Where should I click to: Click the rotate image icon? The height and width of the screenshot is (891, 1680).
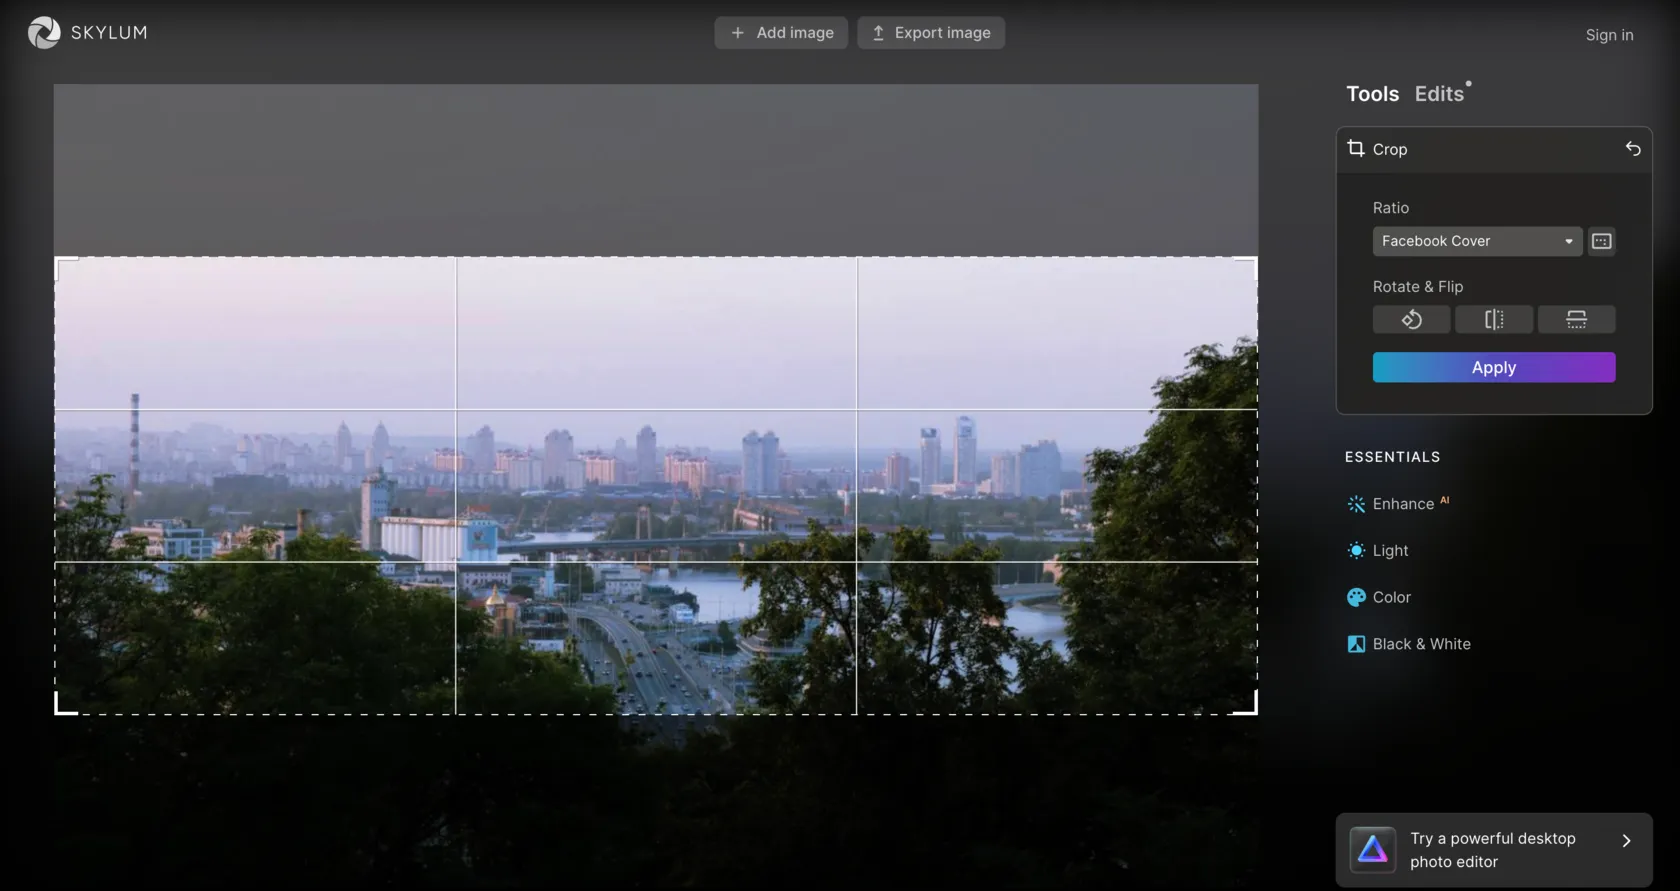tap(1411, 319)
